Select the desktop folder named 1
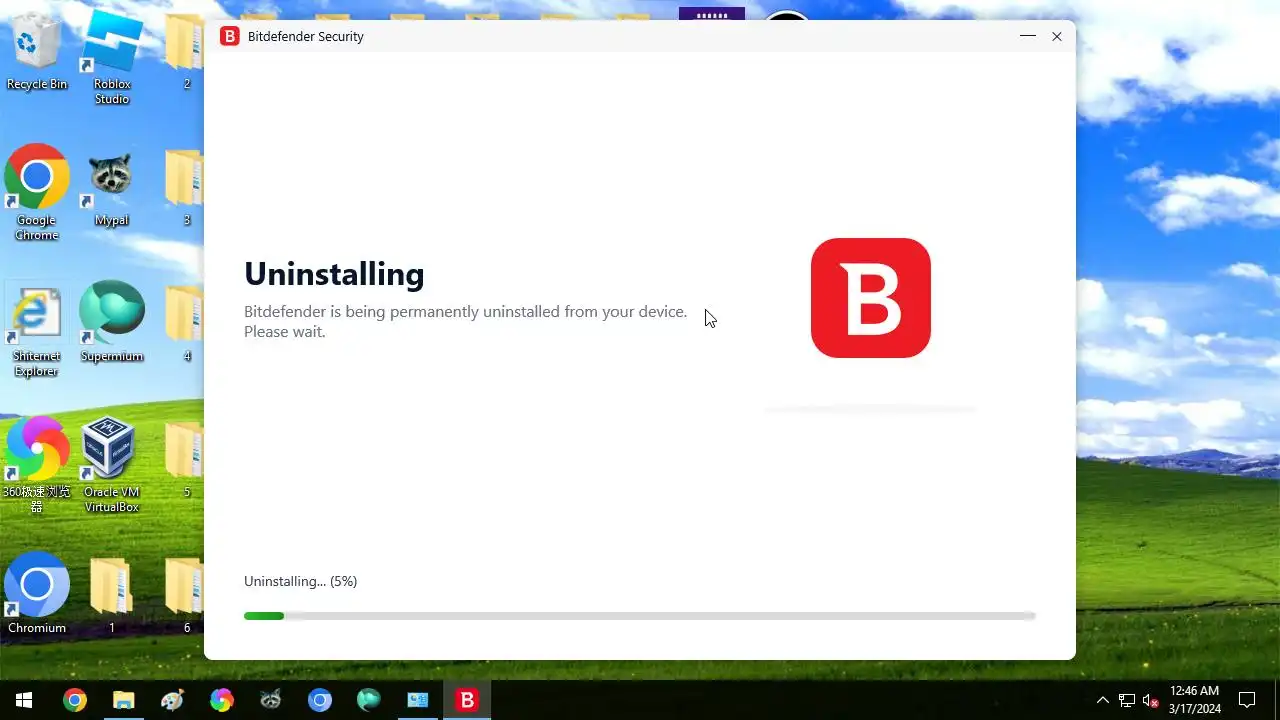This screenshot has height=720, width=1280. click(112, 595)
